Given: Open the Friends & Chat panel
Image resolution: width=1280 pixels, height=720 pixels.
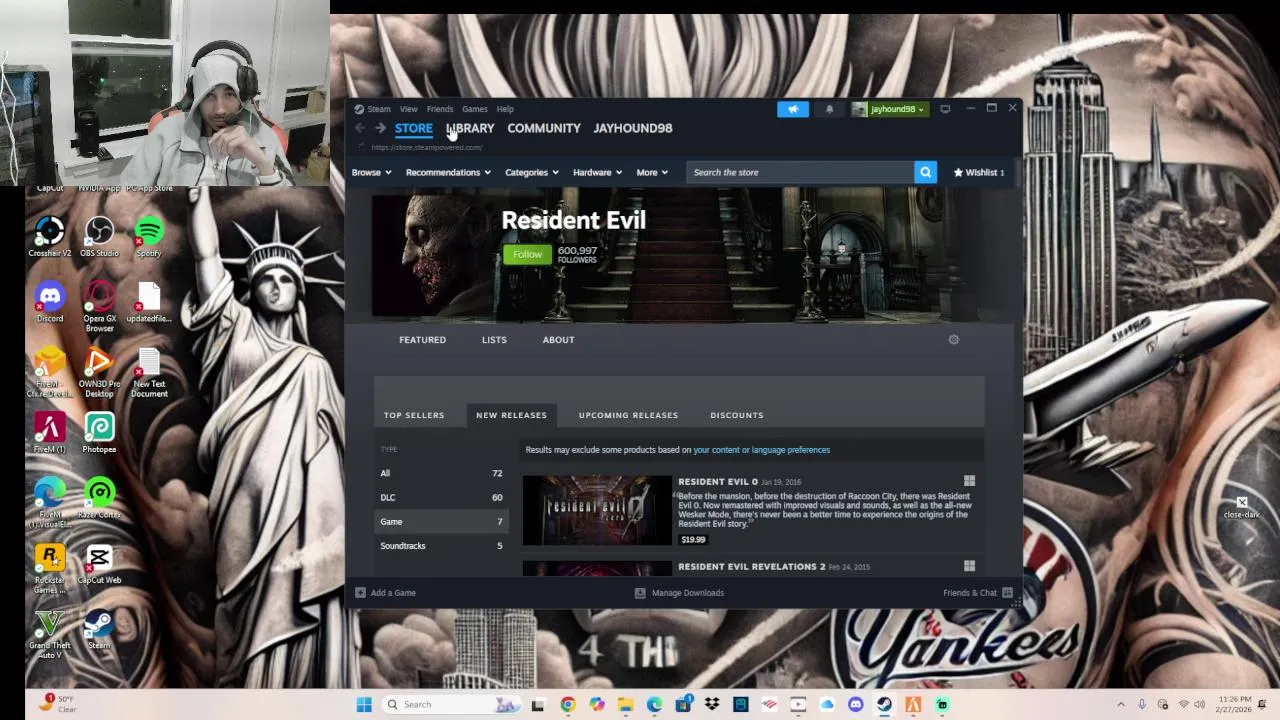Looking at the screenshot, I should tap(978, 593).
